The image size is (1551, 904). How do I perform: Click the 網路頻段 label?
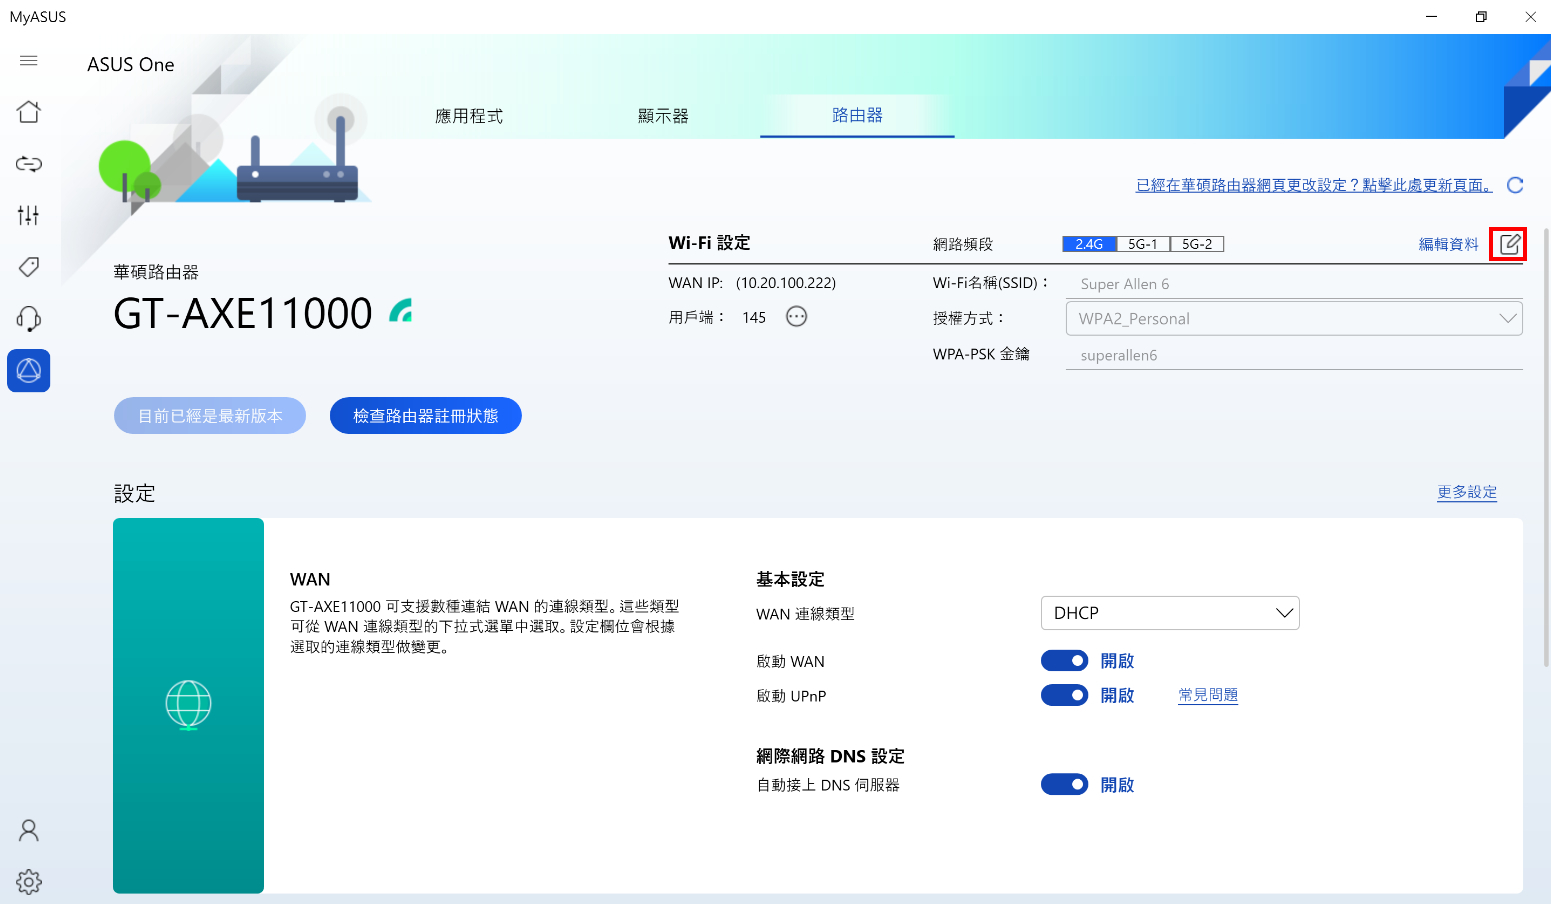tap(963, 244)
